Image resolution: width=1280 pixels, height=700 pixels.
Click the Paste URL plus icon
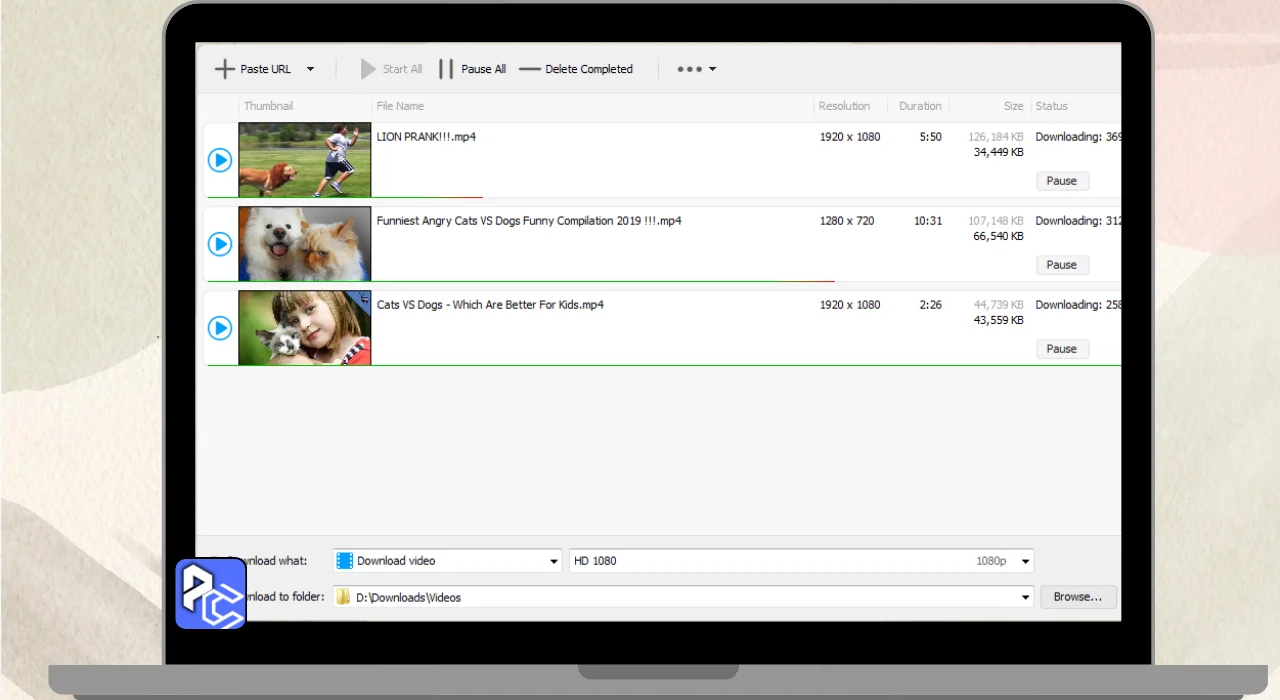[x=225, y=69]
